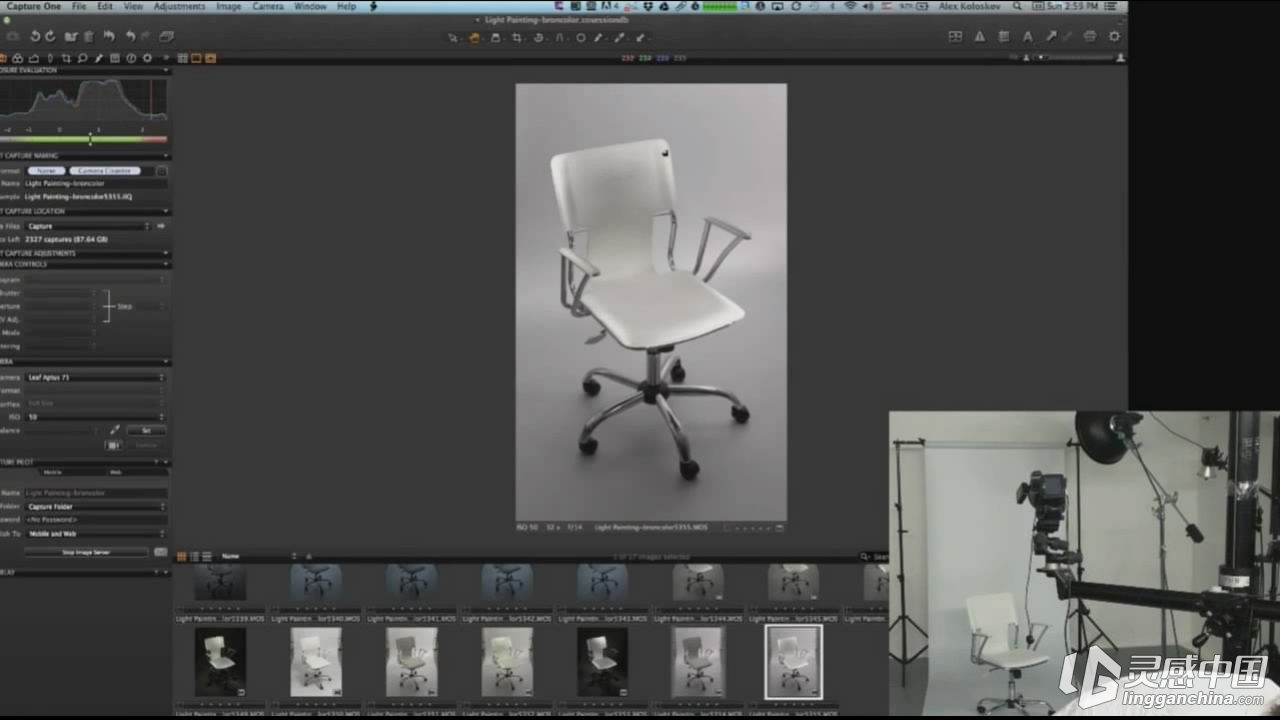Collapse Camera Controls panel
The image size is (1280, 720).
coord(166,265)
